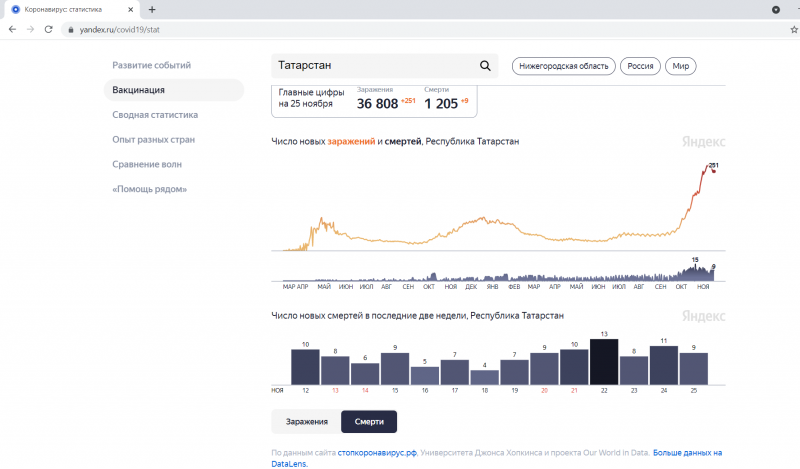The image size is (800, 469).
Task: Click the search magnifier icon
Action: click(485, 65)
